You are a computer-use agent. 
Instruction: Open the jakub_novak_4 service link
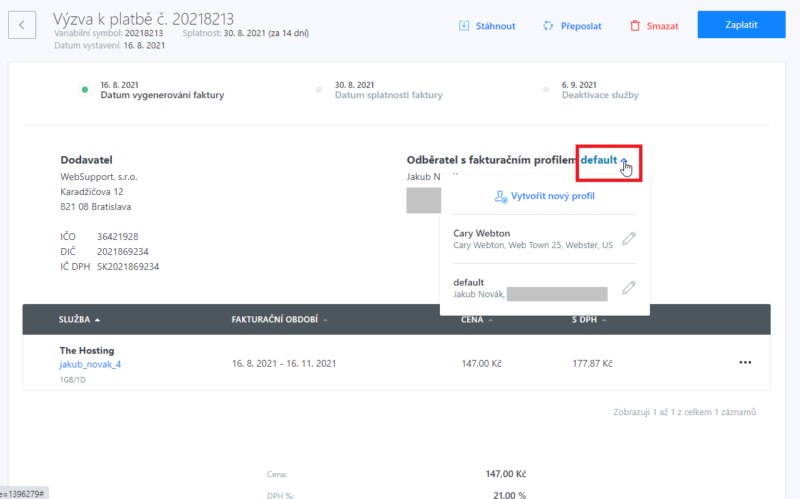(x=90, y=364)
